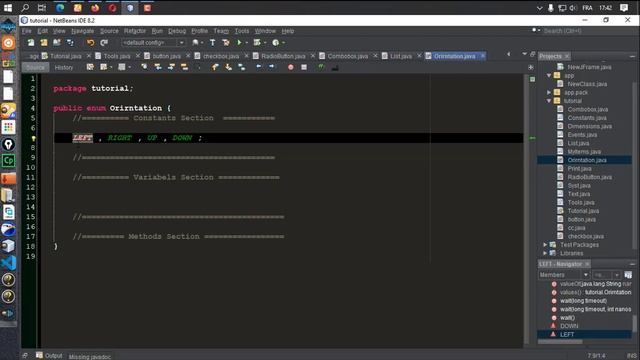The width and height of the screenshot is (640, 360).
Task: Click the Debug Project toolbar icon
Action: click(257, 42)
